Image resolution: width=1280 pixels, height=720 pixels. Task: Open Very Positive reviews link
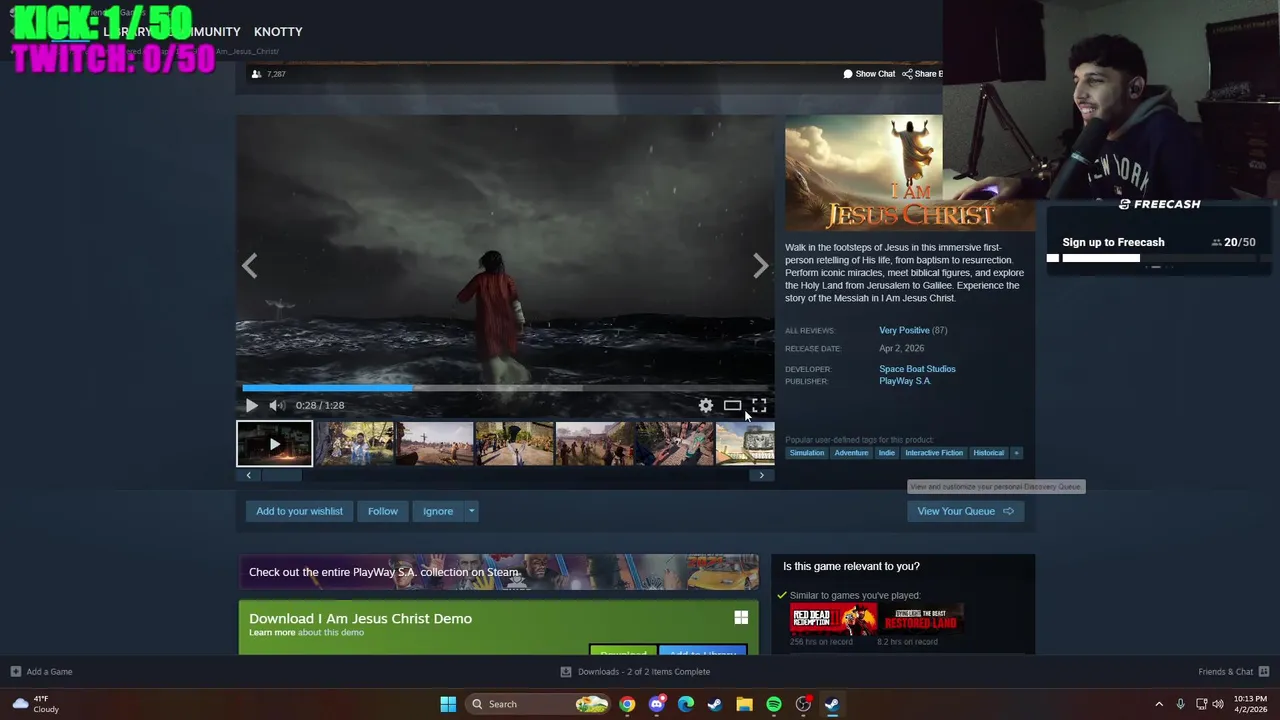click(x=904, y=330)
